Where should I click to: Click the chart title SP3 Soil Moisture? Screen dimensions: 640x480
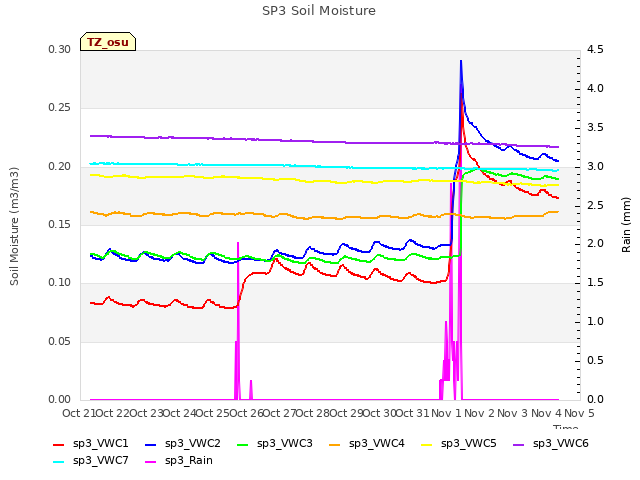click(319, 11)
